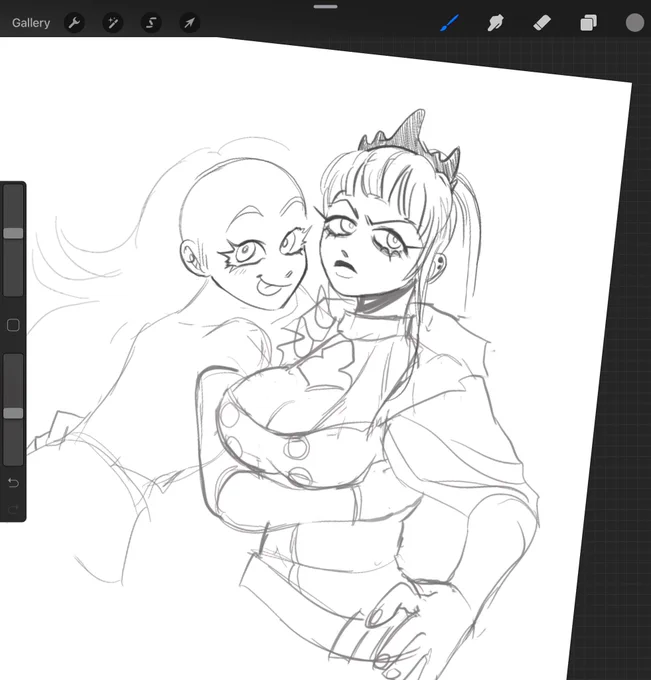Screen dimensions: 651x680
Task: Select the Brush tool
Action: pos(449,23)
